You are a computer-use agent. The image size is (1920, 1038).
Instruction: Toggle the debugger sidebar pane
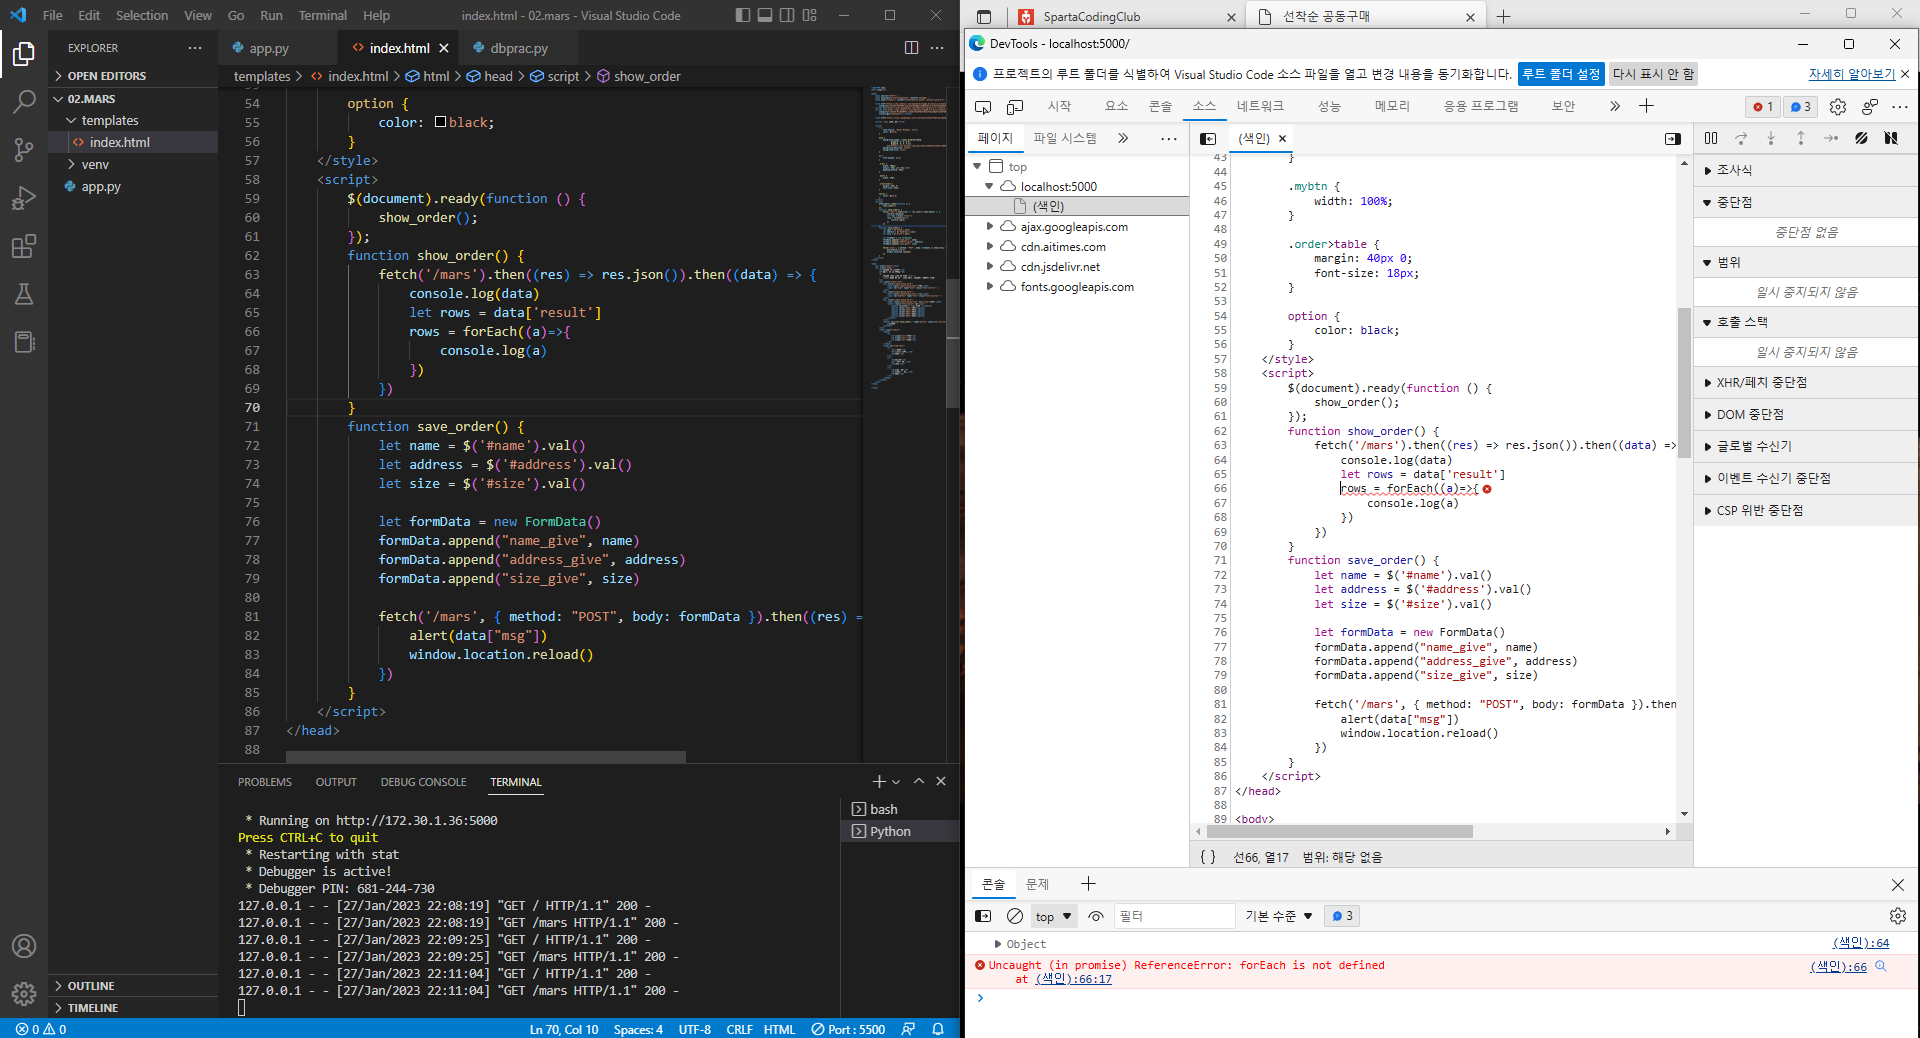point(1673,139)
